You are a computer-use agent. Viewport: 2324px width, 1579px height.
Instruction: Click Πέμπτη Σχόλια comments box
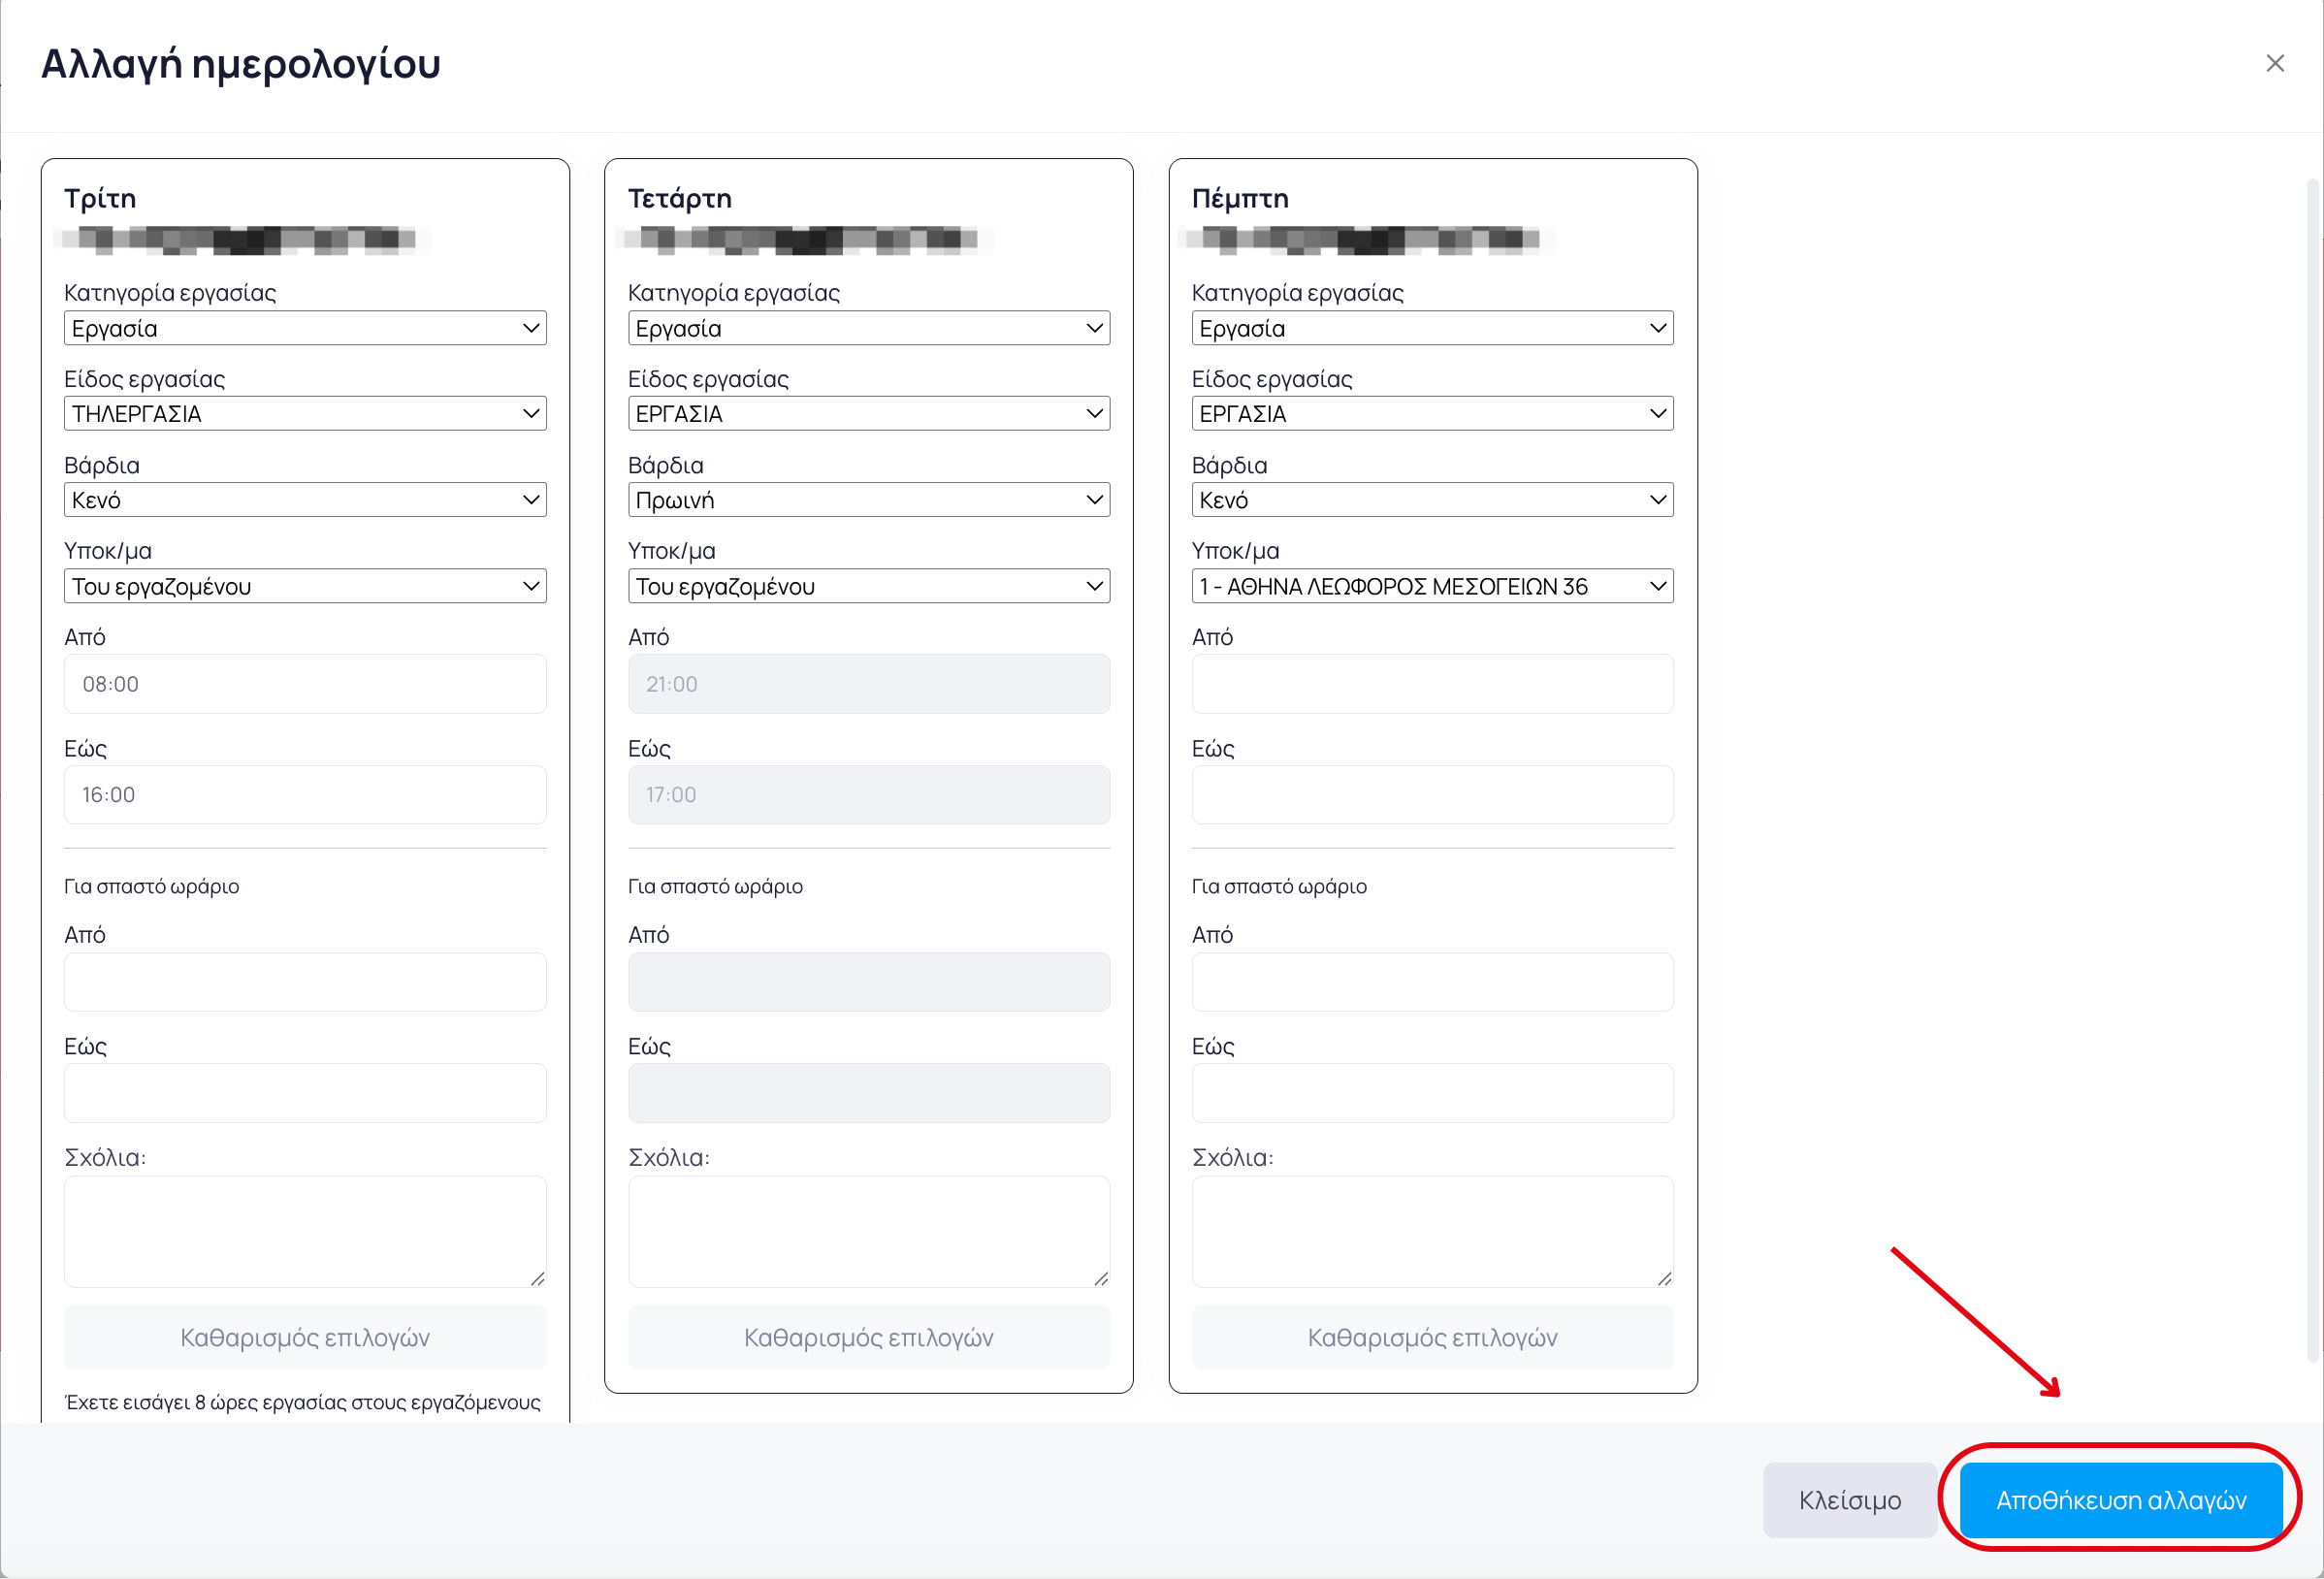pos(1432,1231)
